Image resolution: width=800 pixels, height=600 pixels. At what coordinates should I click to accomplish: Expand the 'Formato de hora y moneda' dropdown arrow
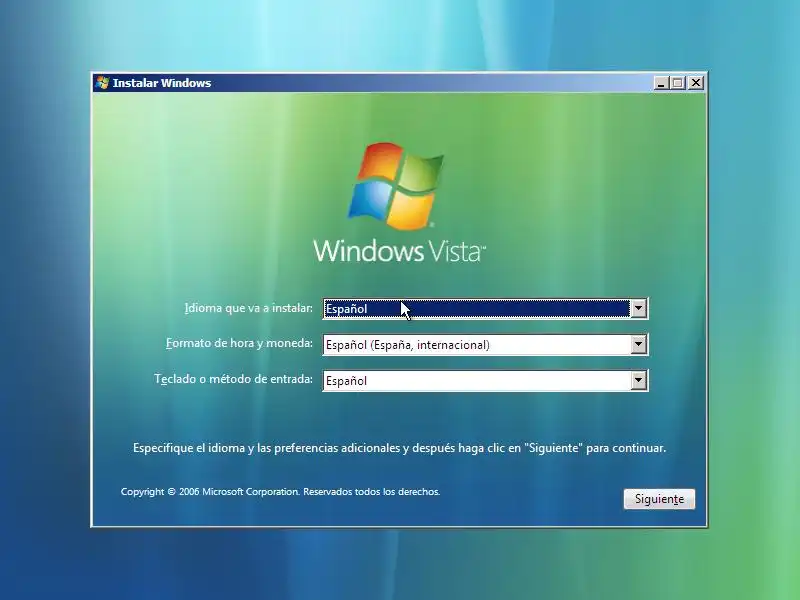point(638,344)
